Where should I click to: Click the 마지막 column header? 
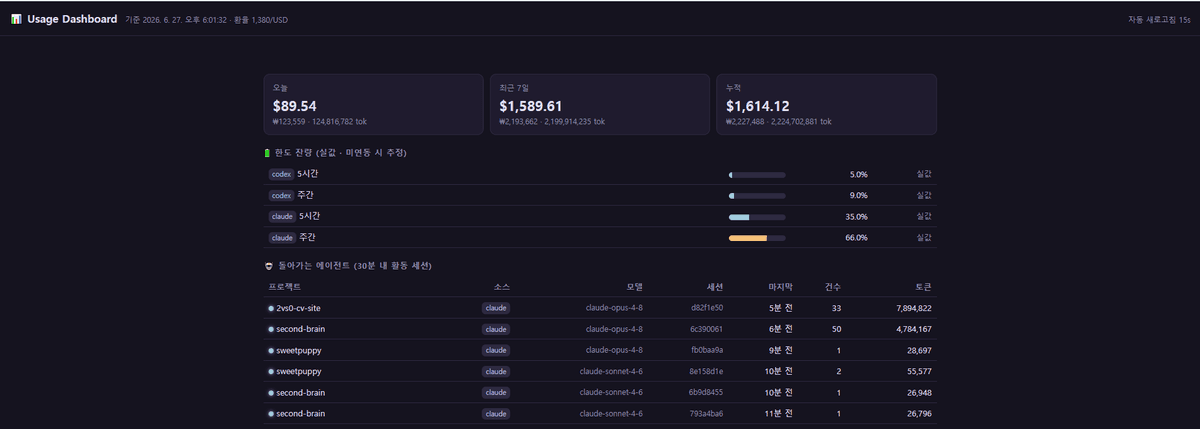[780, 287]
